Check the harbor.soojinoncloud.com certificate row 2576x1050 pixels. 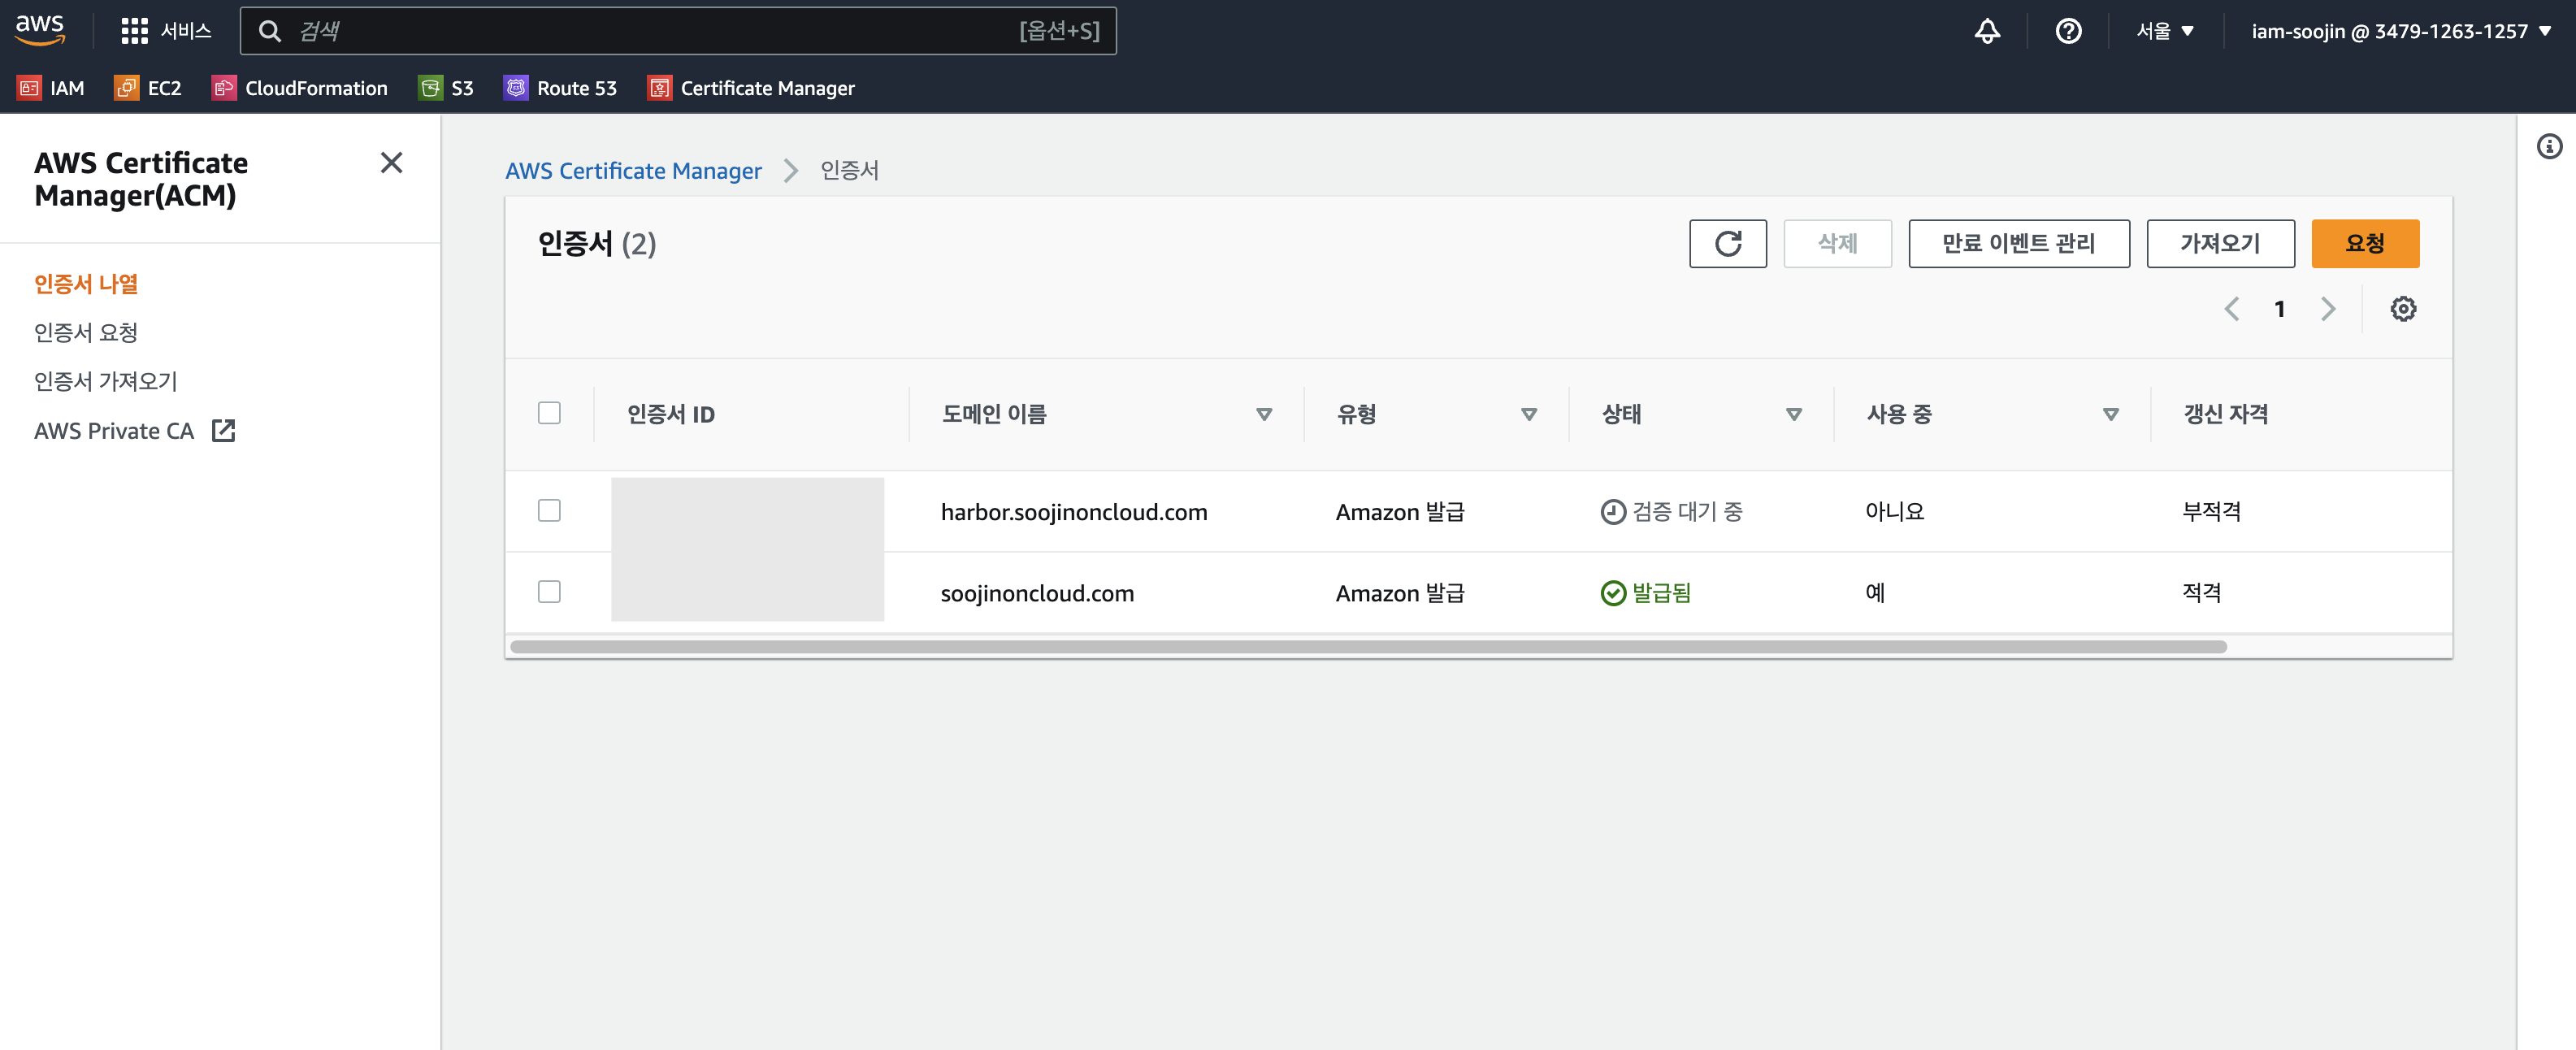pyautogui.click(x=549, y=511)
